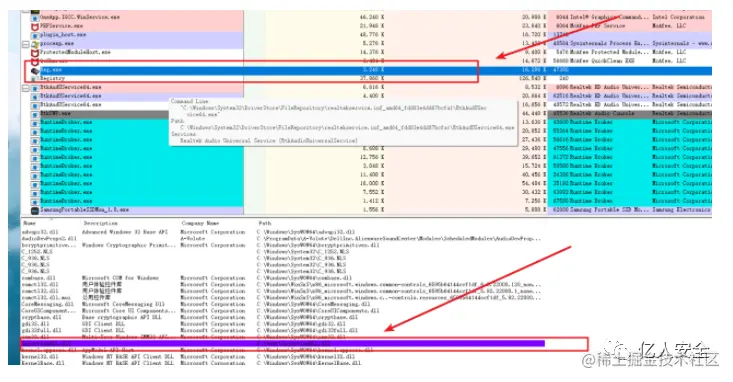Click the RtkUWP.exe process icon

pyautogui.click(x=35, y=114)
